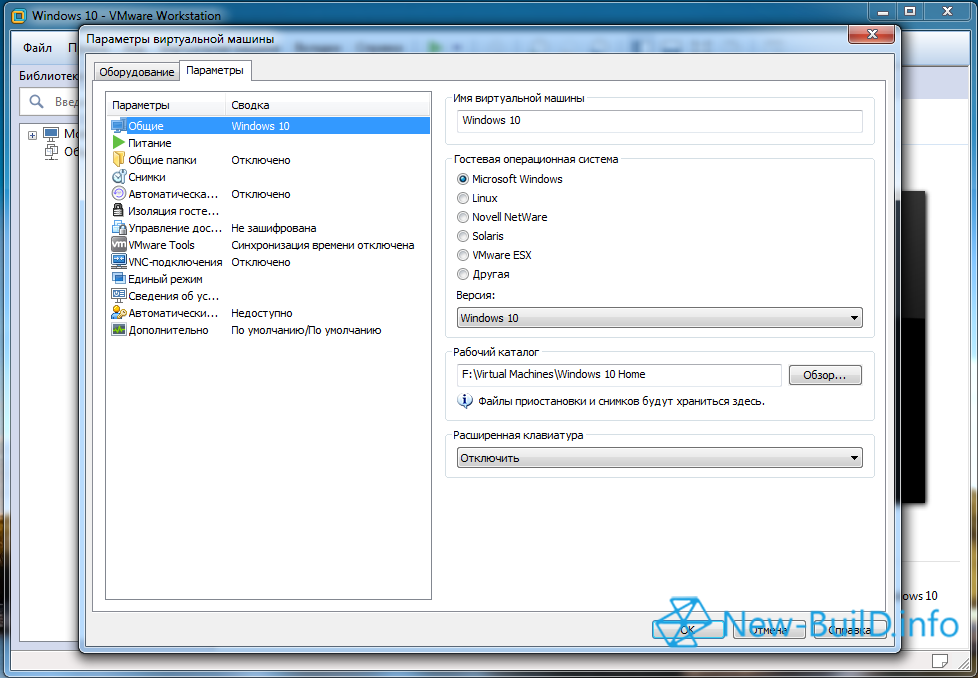Click the Обзор... browse button
Screen dimensions: 978x678
[x=825, y=375]
